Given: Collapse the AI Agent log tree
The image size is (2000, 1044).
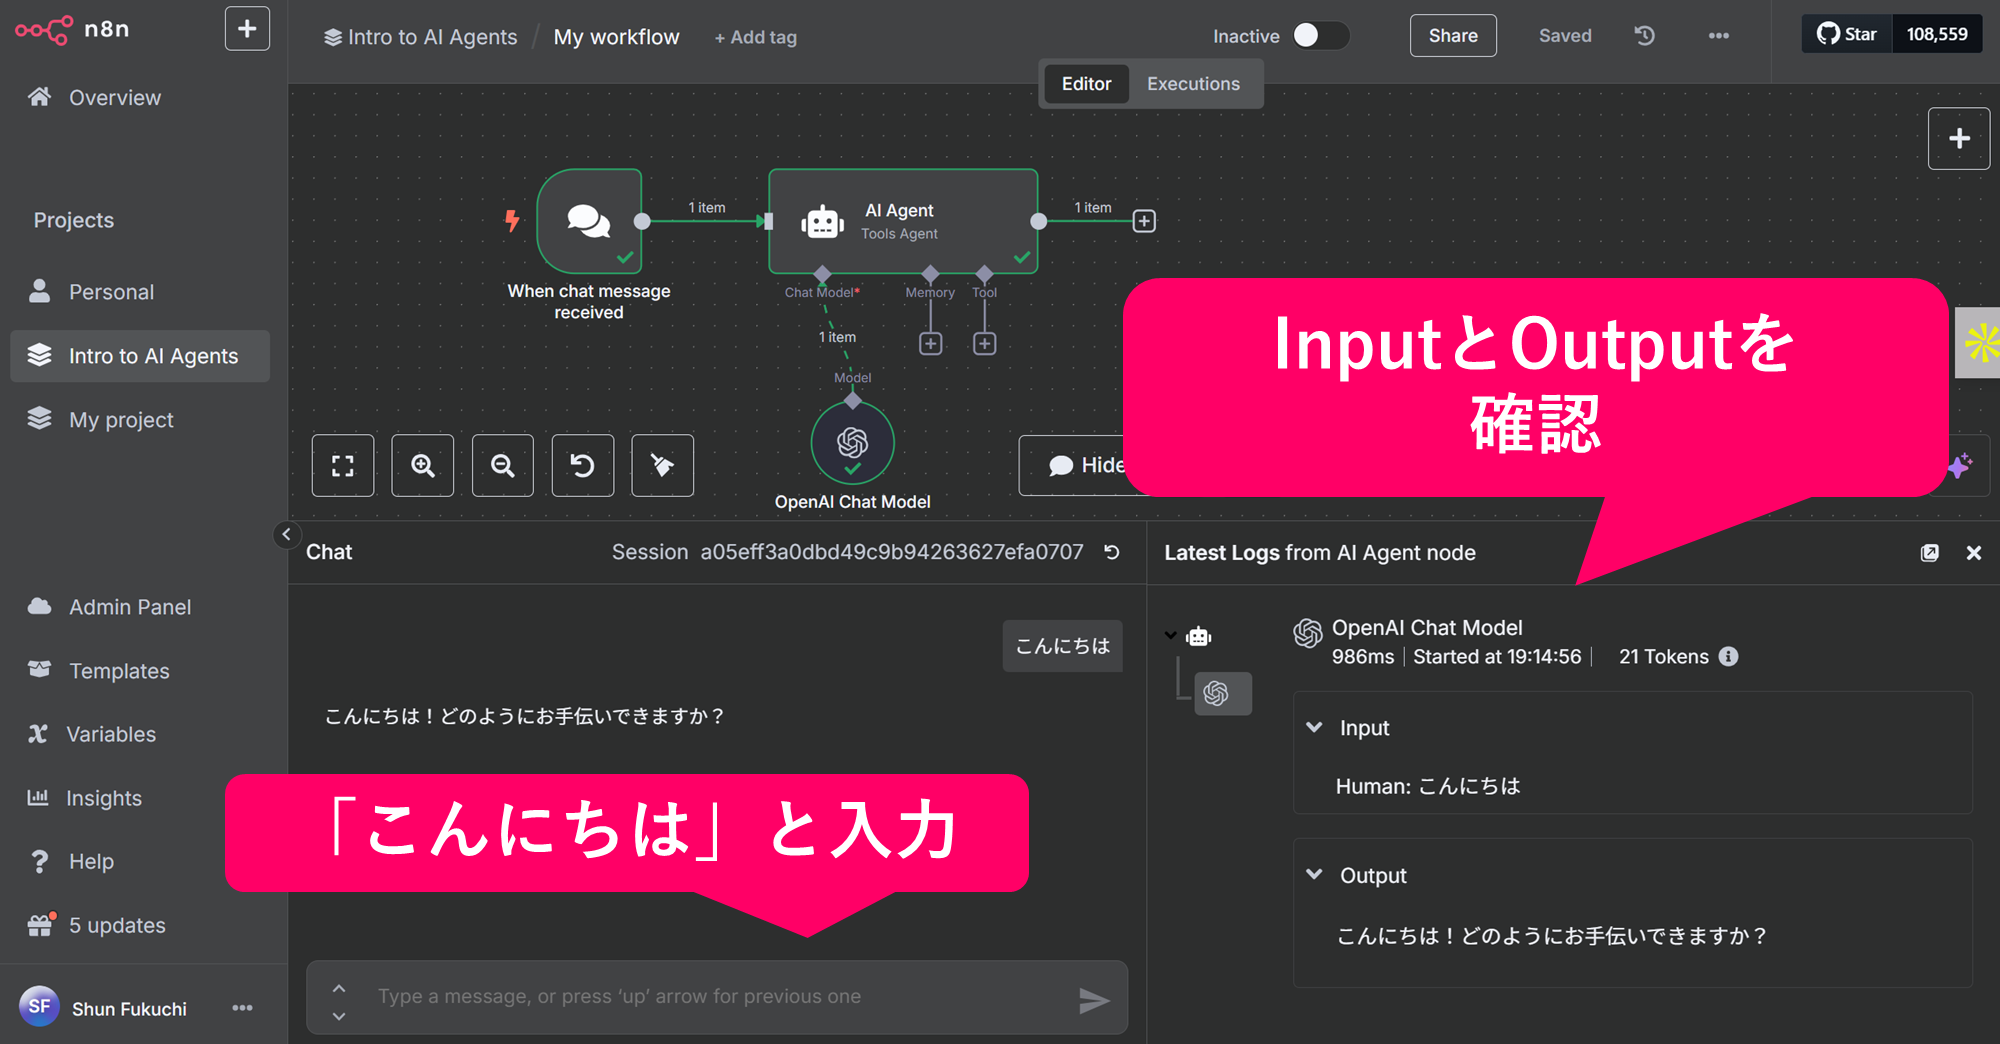Looking at the screenshot, I should [x=1171, y=635].
